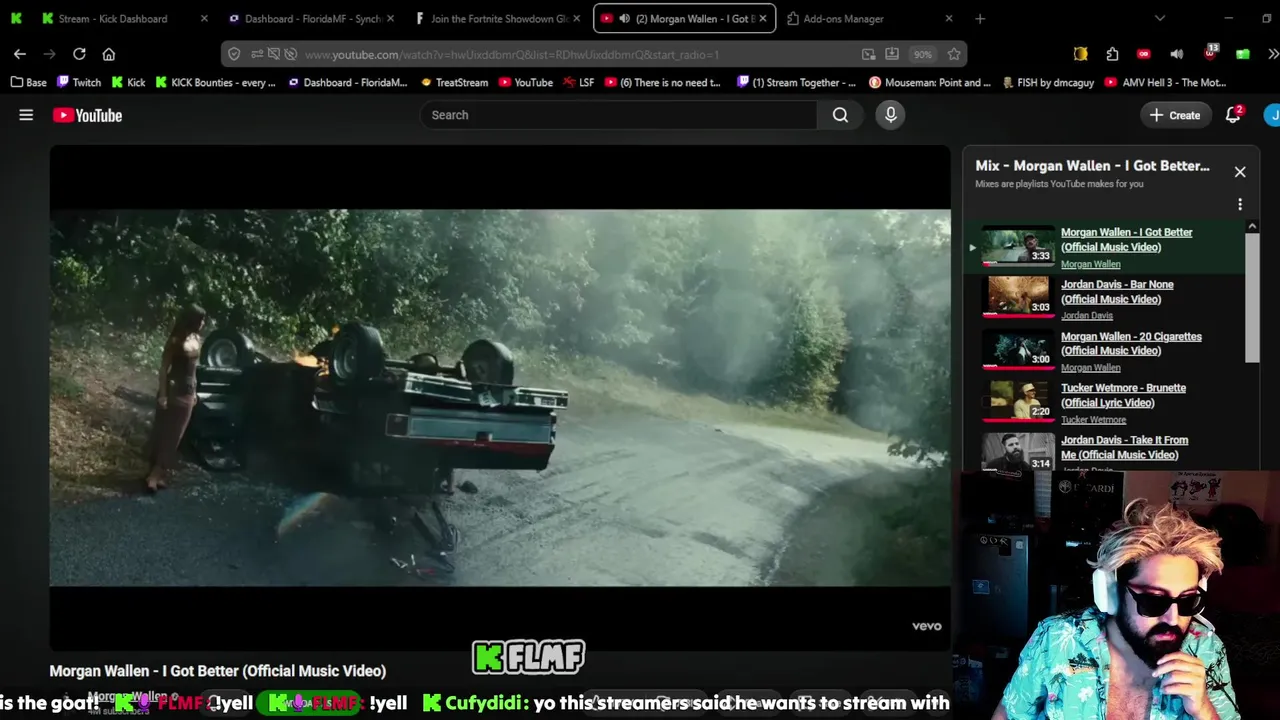
Task: Close the Mix playlist panel
Action: pos(1240,172)
